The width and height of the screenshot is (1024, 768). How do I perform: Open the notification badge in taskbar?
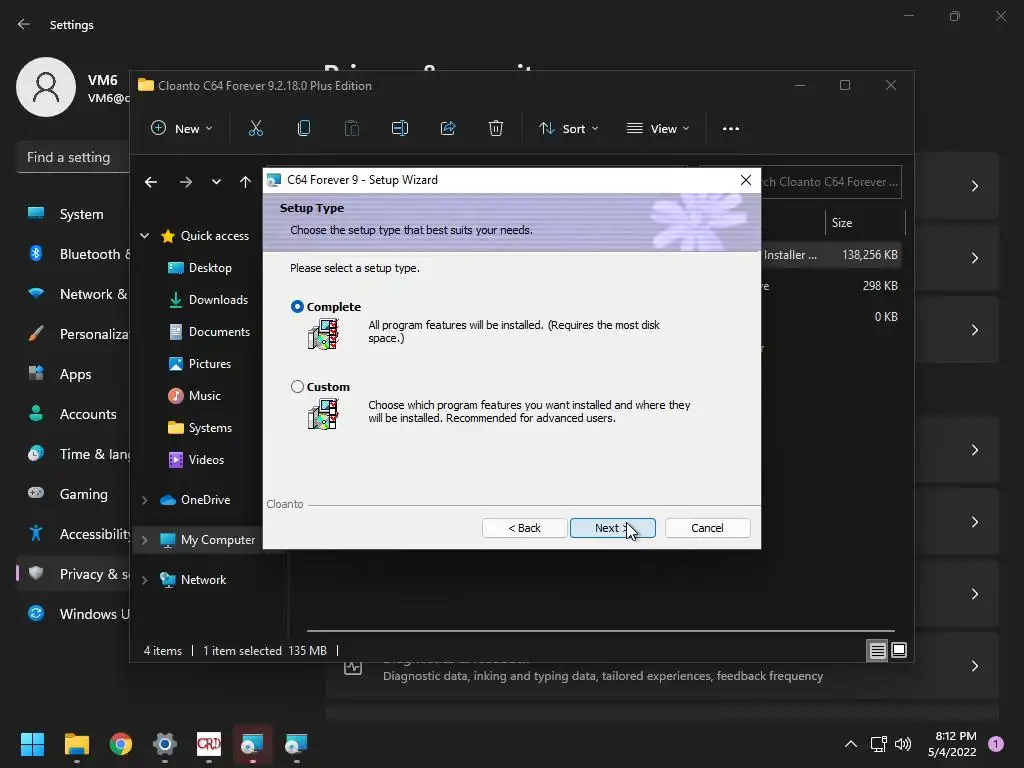click(996, 744)
